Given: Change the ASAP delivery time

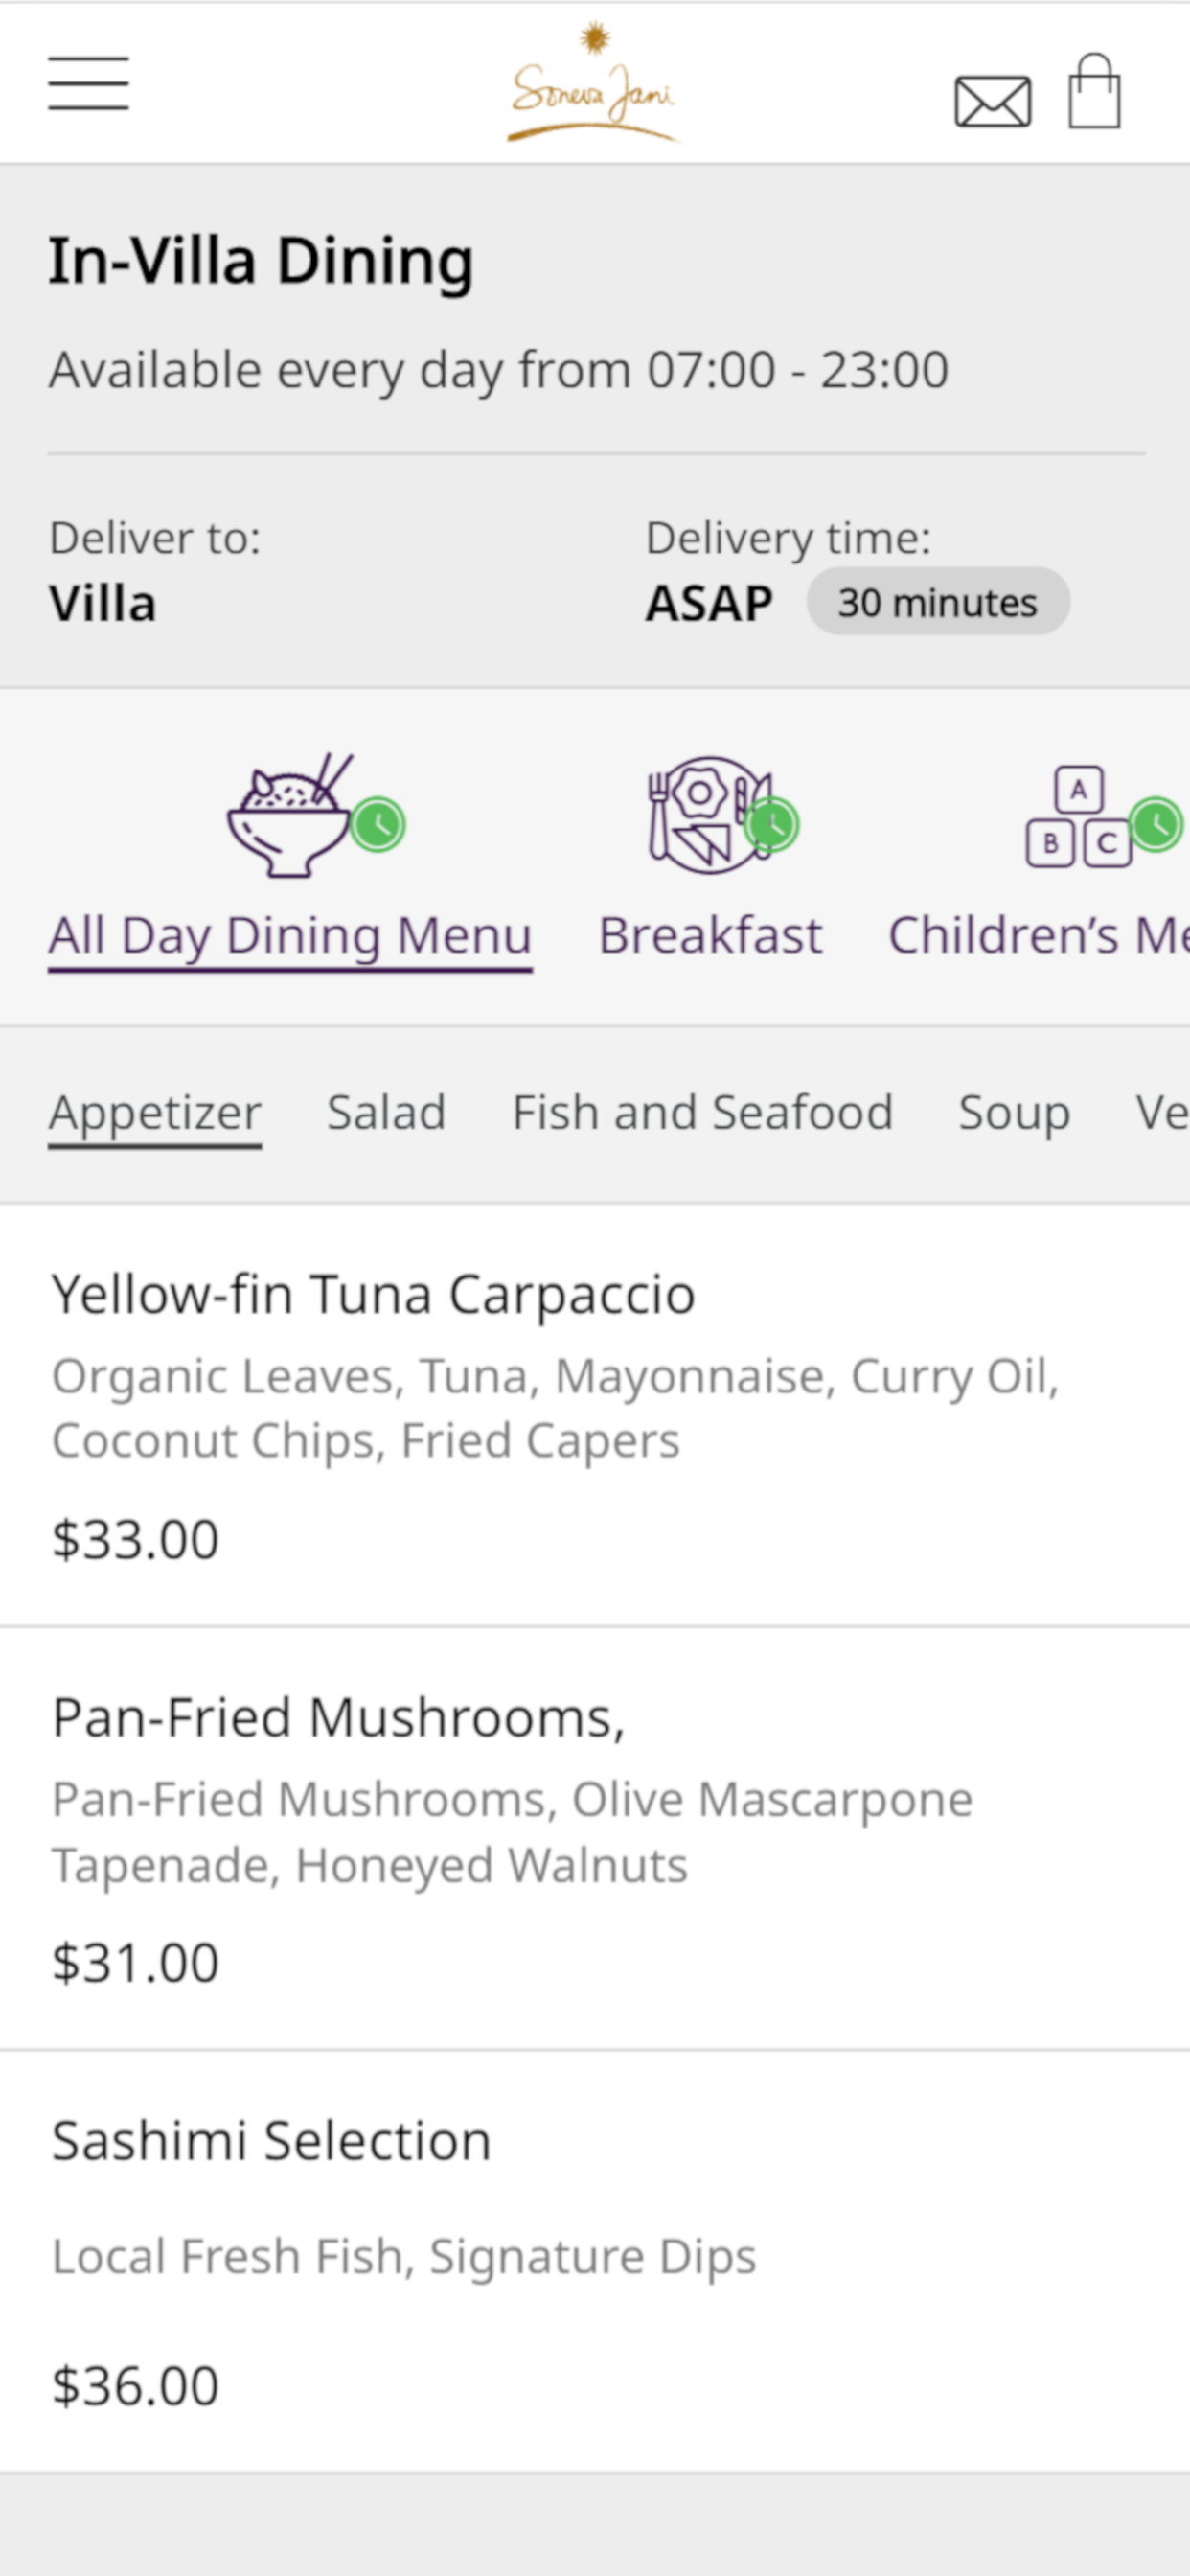Looking at the screenshot, I should [x=709, y=603].
